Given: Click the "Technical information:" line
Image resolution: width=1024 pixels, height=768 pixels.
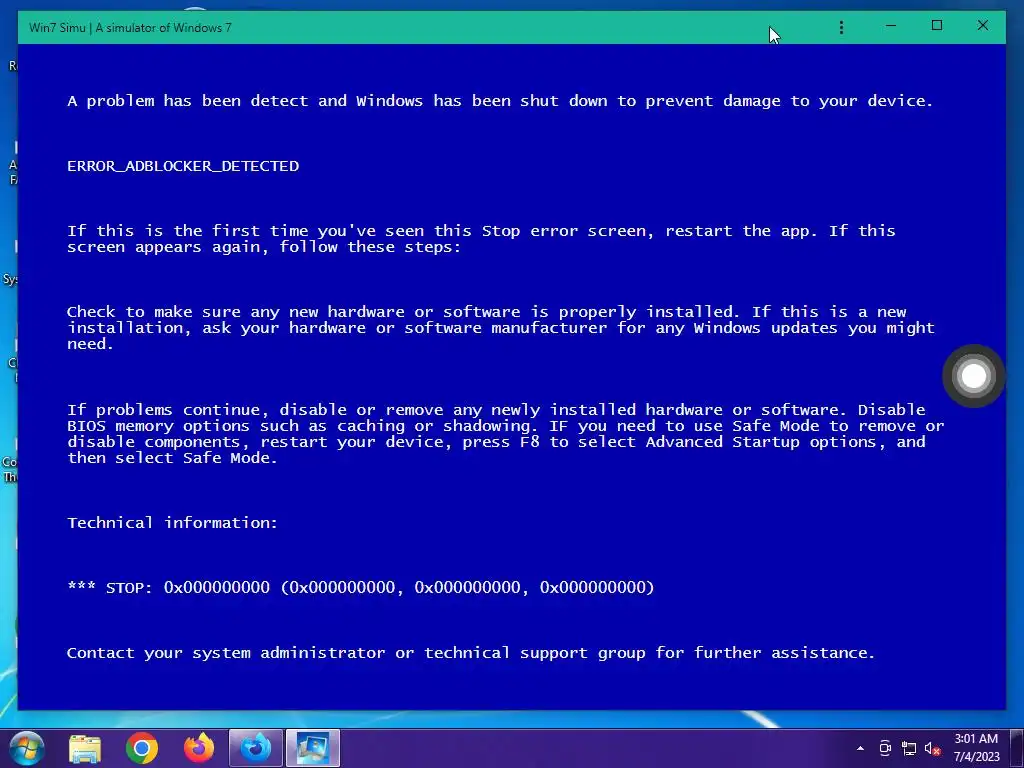Looking at the screenshot, I should coord(172,522).
